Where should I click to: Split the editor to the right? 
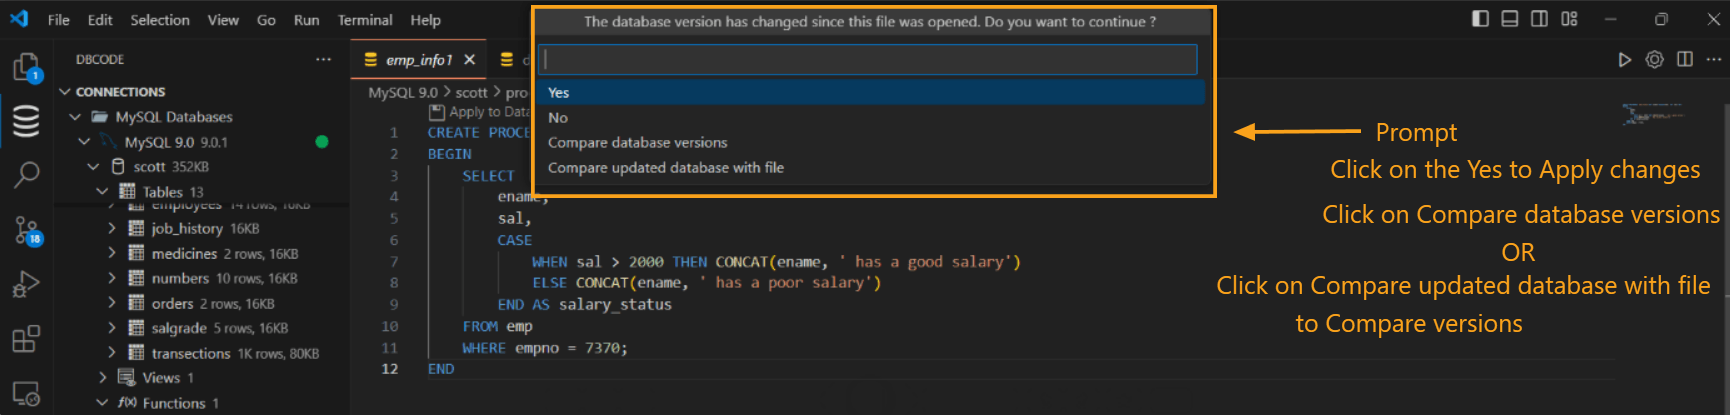[1685, 60]
